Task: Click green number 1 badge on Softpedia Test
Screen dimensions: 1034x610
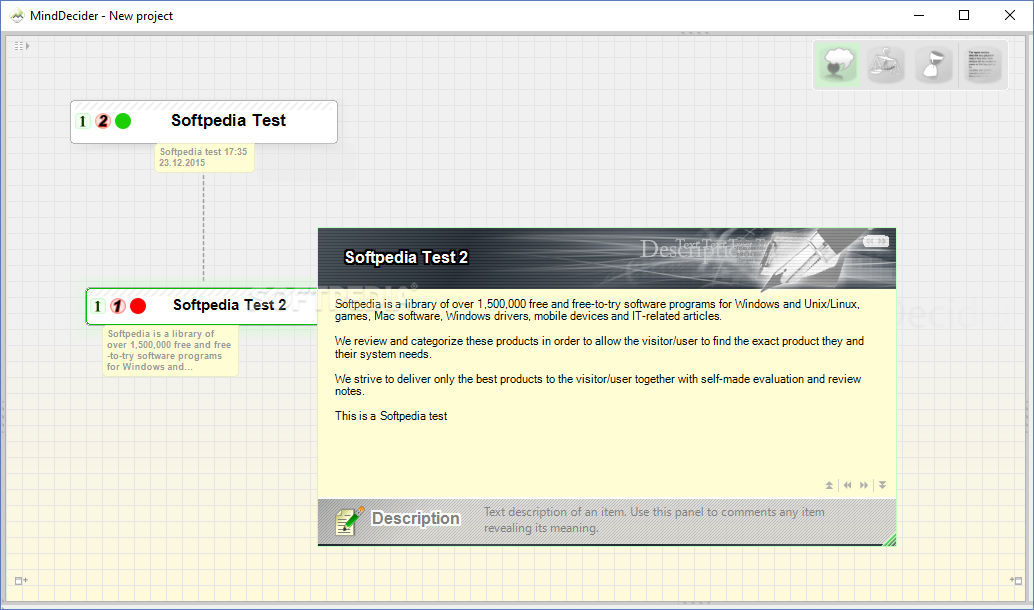Action: (82, 121)
